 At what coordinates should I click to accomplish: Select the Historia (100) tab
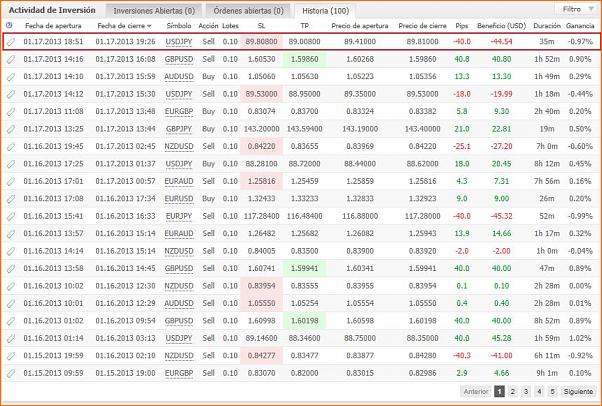pyautogui.click(x=326, y=11)
